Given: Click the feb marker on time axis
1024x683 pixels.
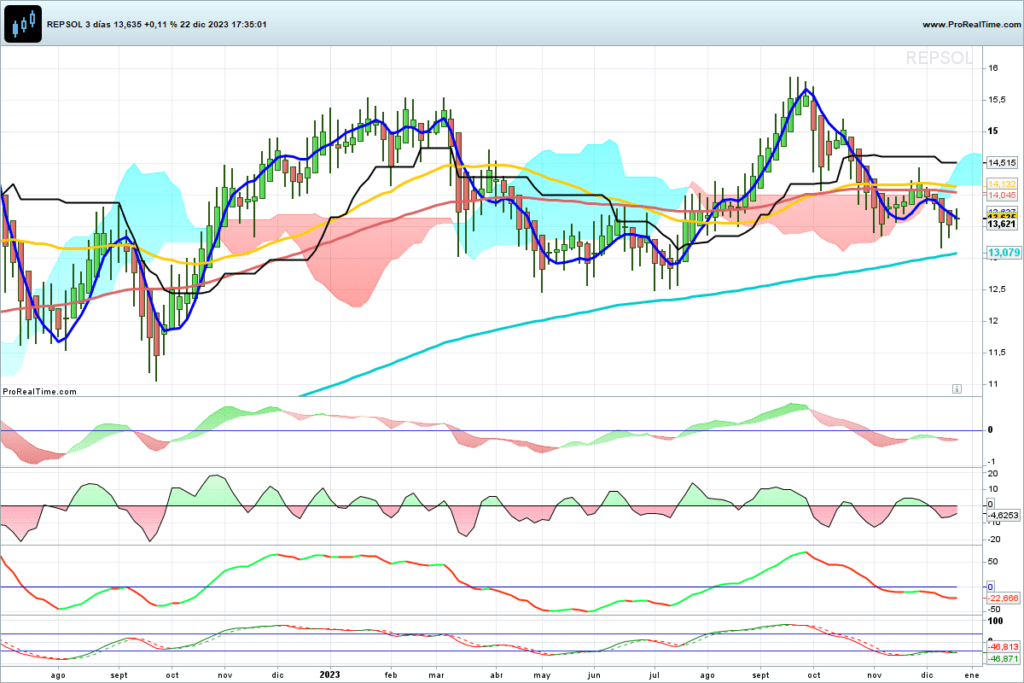Looking at the screenshot, I should click(x=391, y=675).
